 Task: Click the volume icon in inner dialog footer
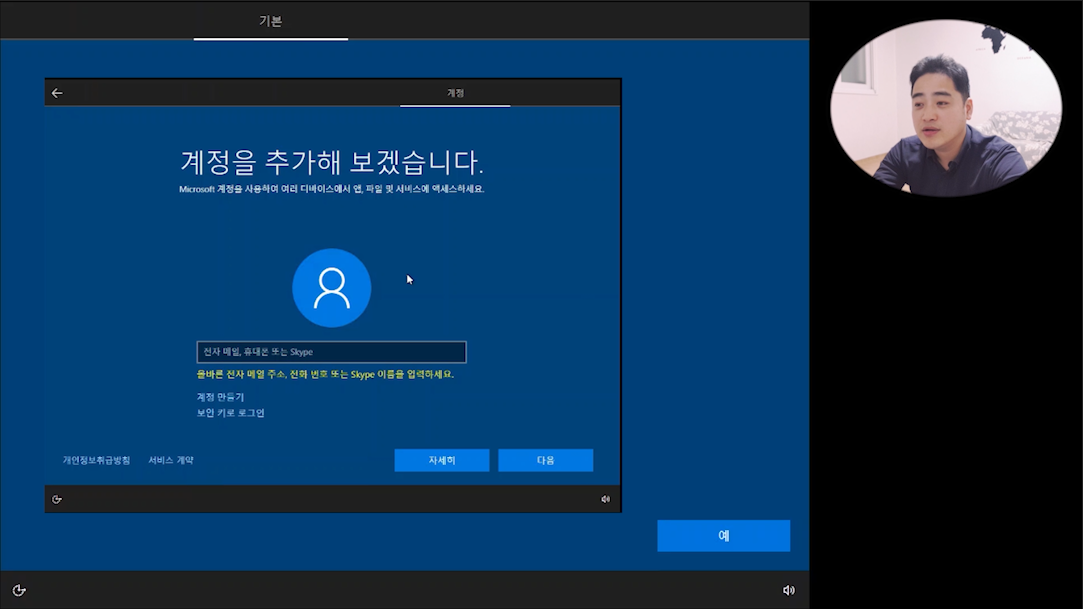coord(606,499)
